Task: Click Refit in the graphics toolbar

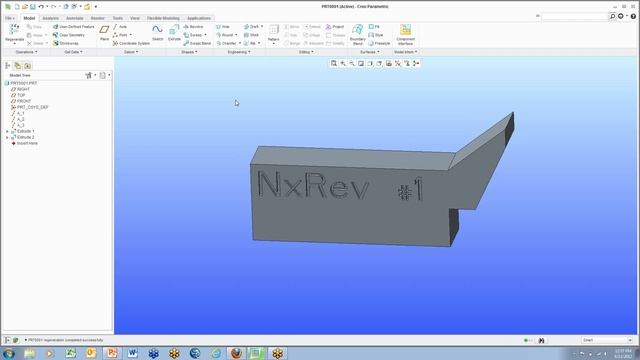Action: pyautogui.click(x=334, y=63)
